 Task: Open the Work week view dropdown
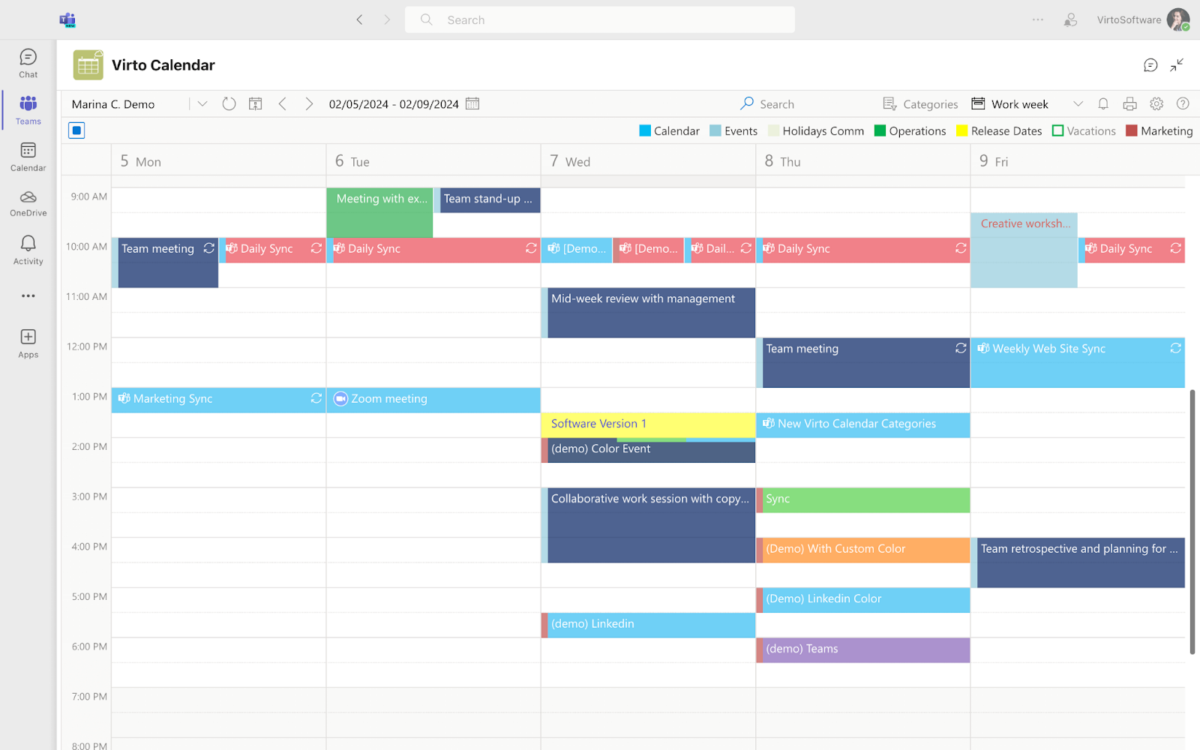point(1028,104)
